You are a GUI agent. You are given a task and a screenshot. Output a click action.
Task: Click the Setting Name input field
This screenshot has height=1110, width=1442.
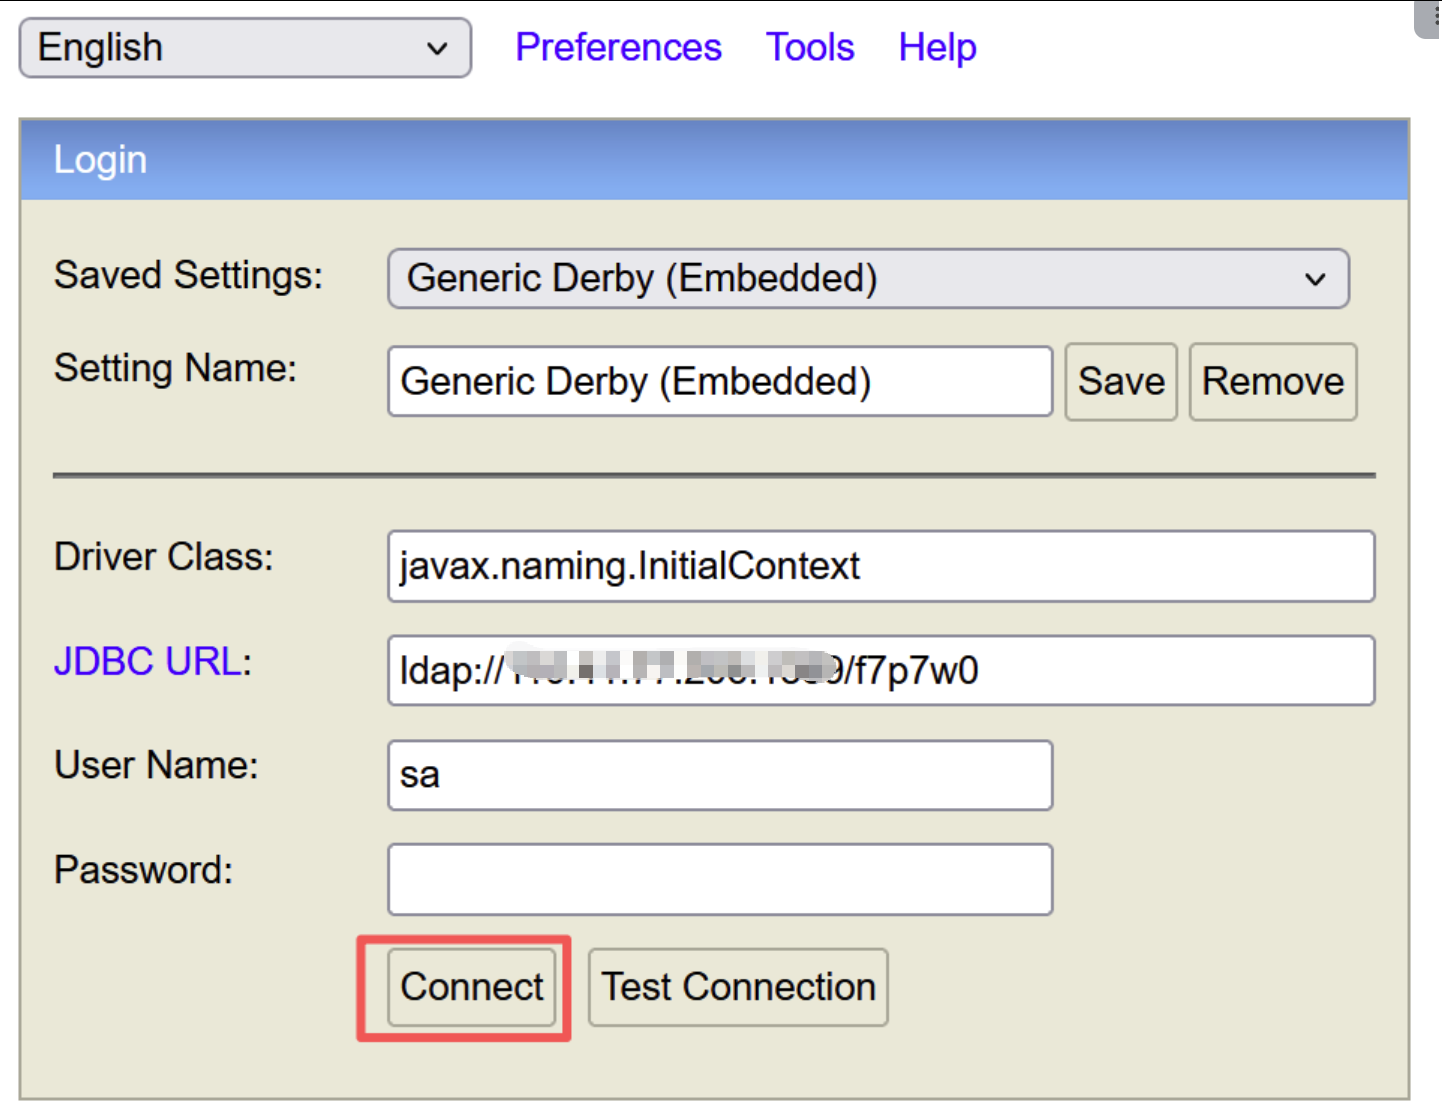(x=720, y=381)
